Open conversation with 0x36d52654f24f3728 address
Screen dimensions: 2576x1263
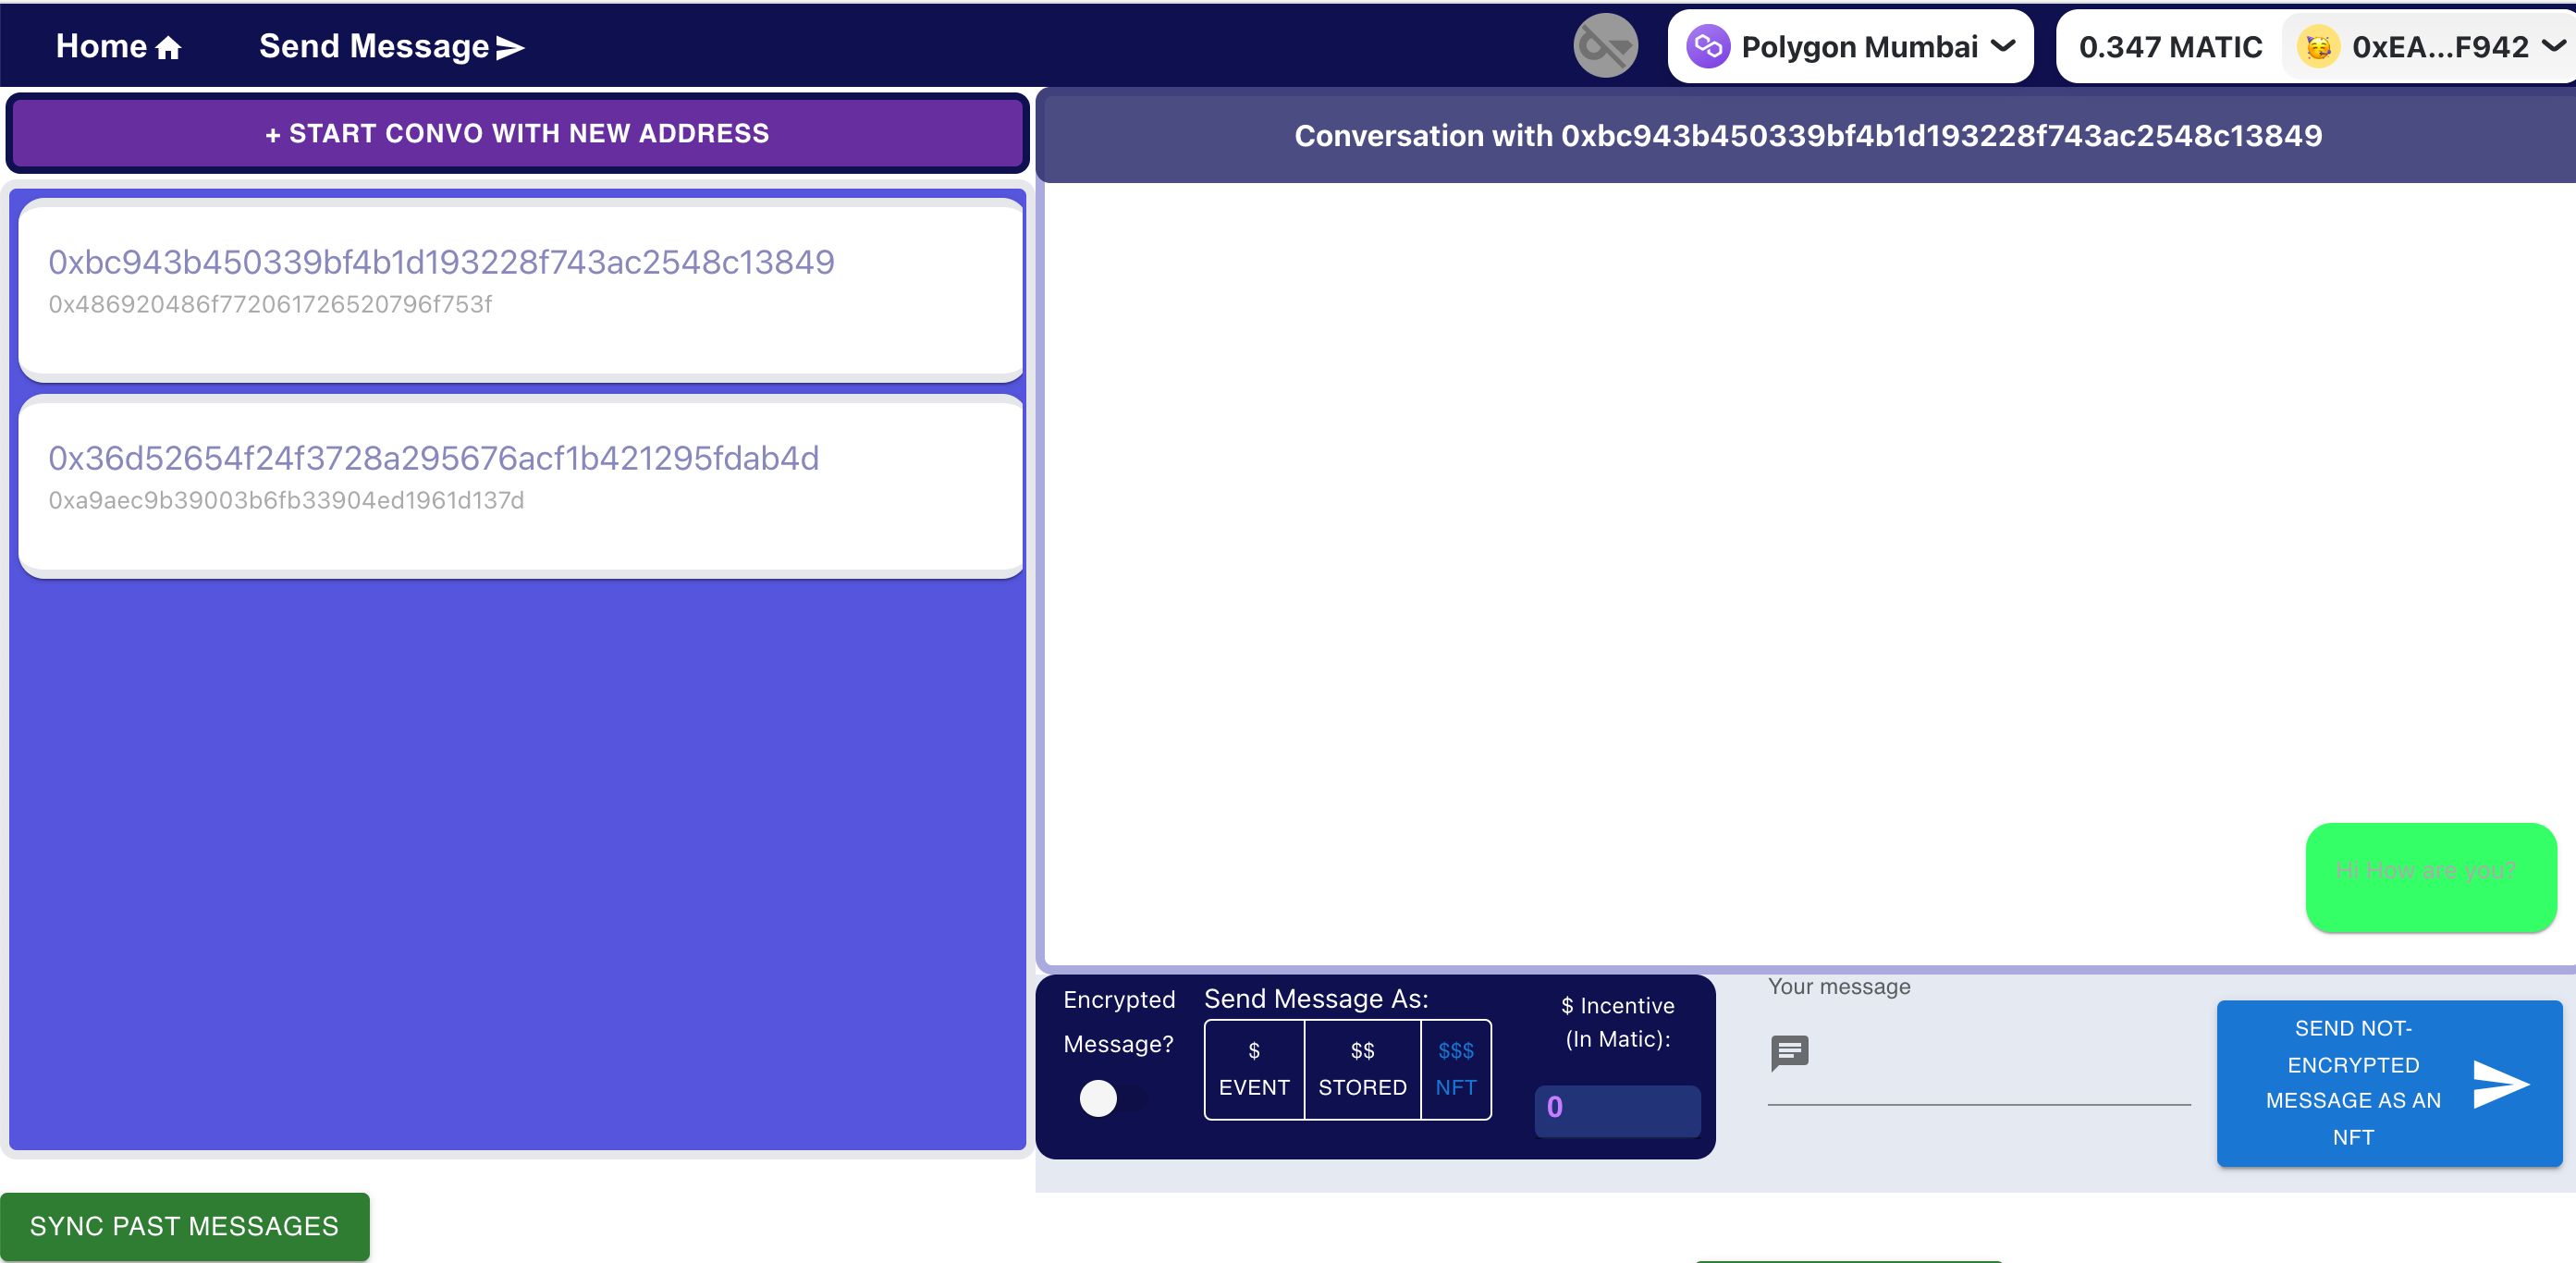(516, 476)
